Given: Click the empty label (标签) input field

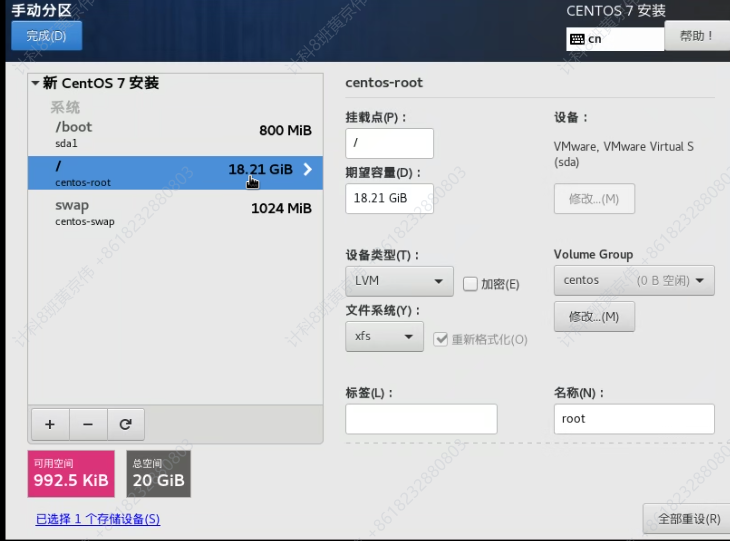Looking at the screenshot, I should tap(421, 419).
